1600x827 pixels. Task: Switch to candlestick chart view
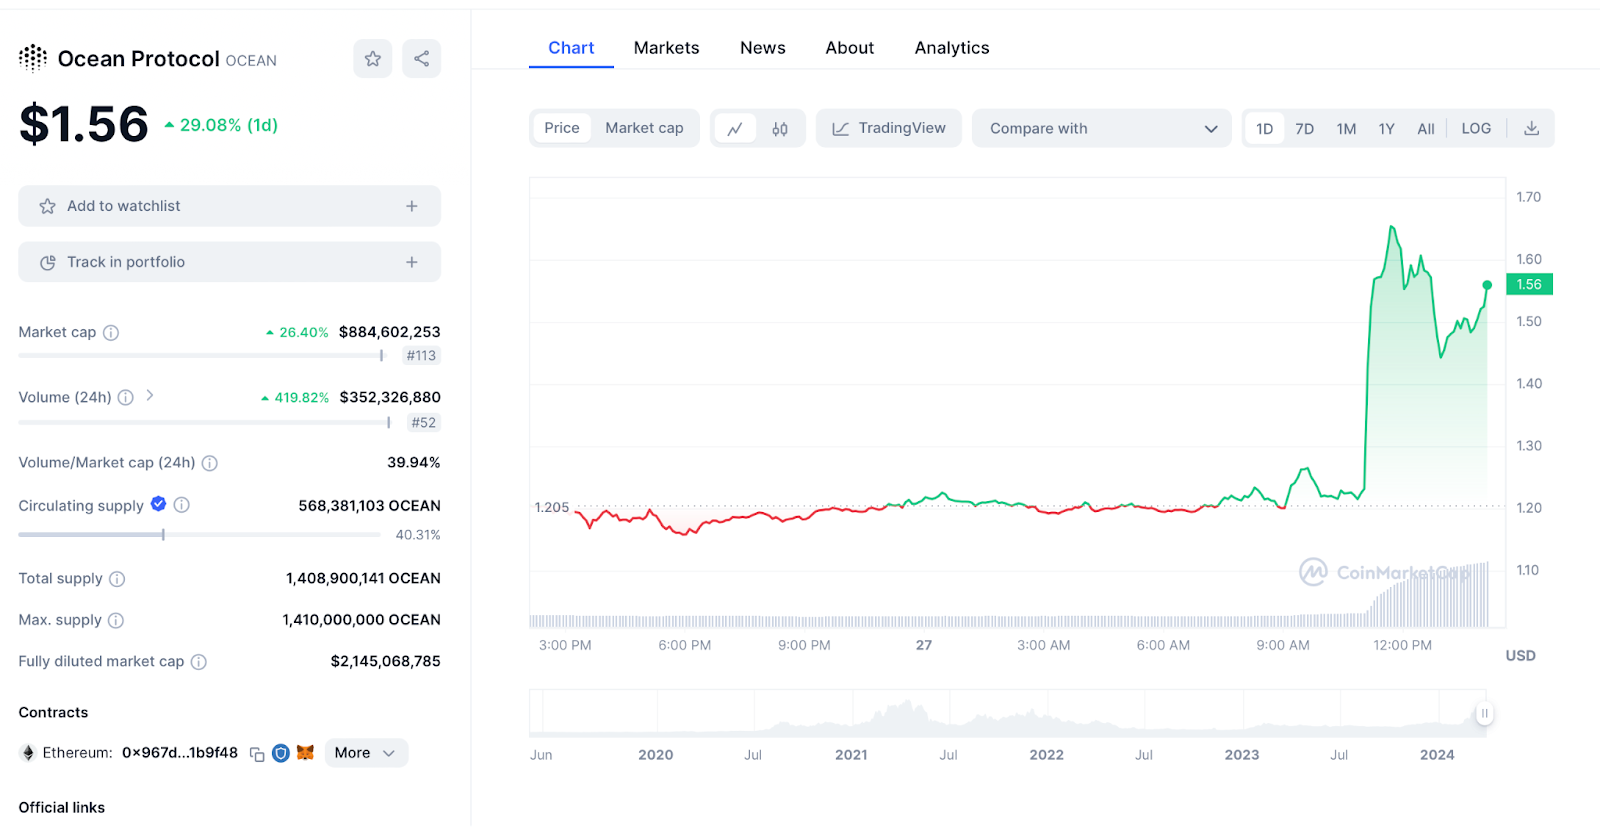click(x=780, y=129)
